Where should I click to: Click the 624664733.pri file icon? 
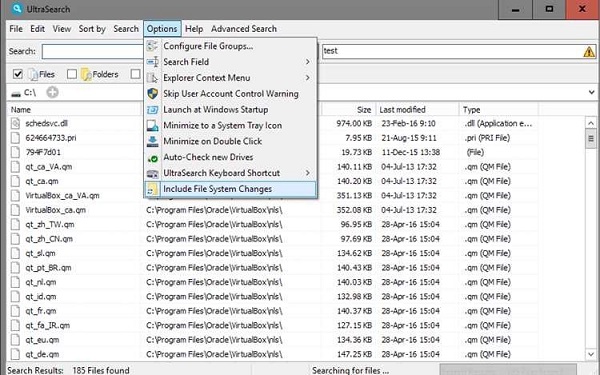(x=15, y=138)
